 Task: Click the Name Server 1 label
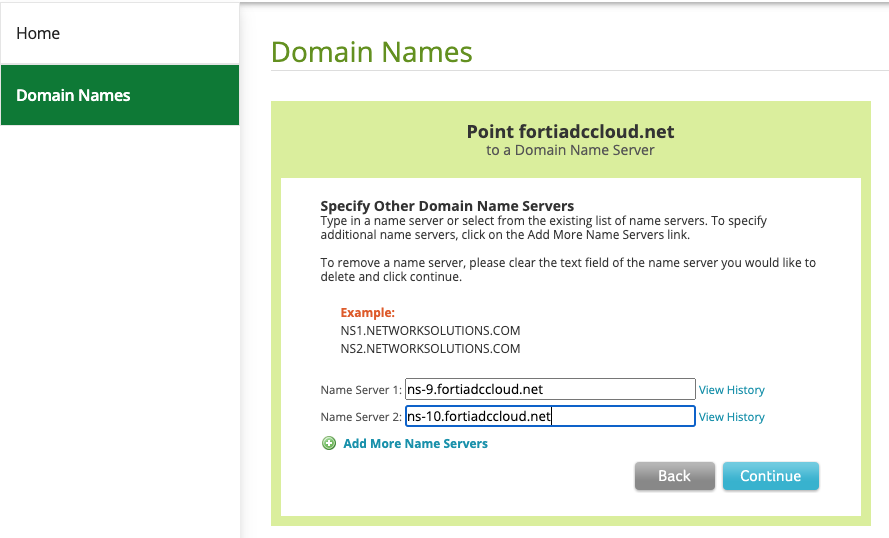[360, 390]
